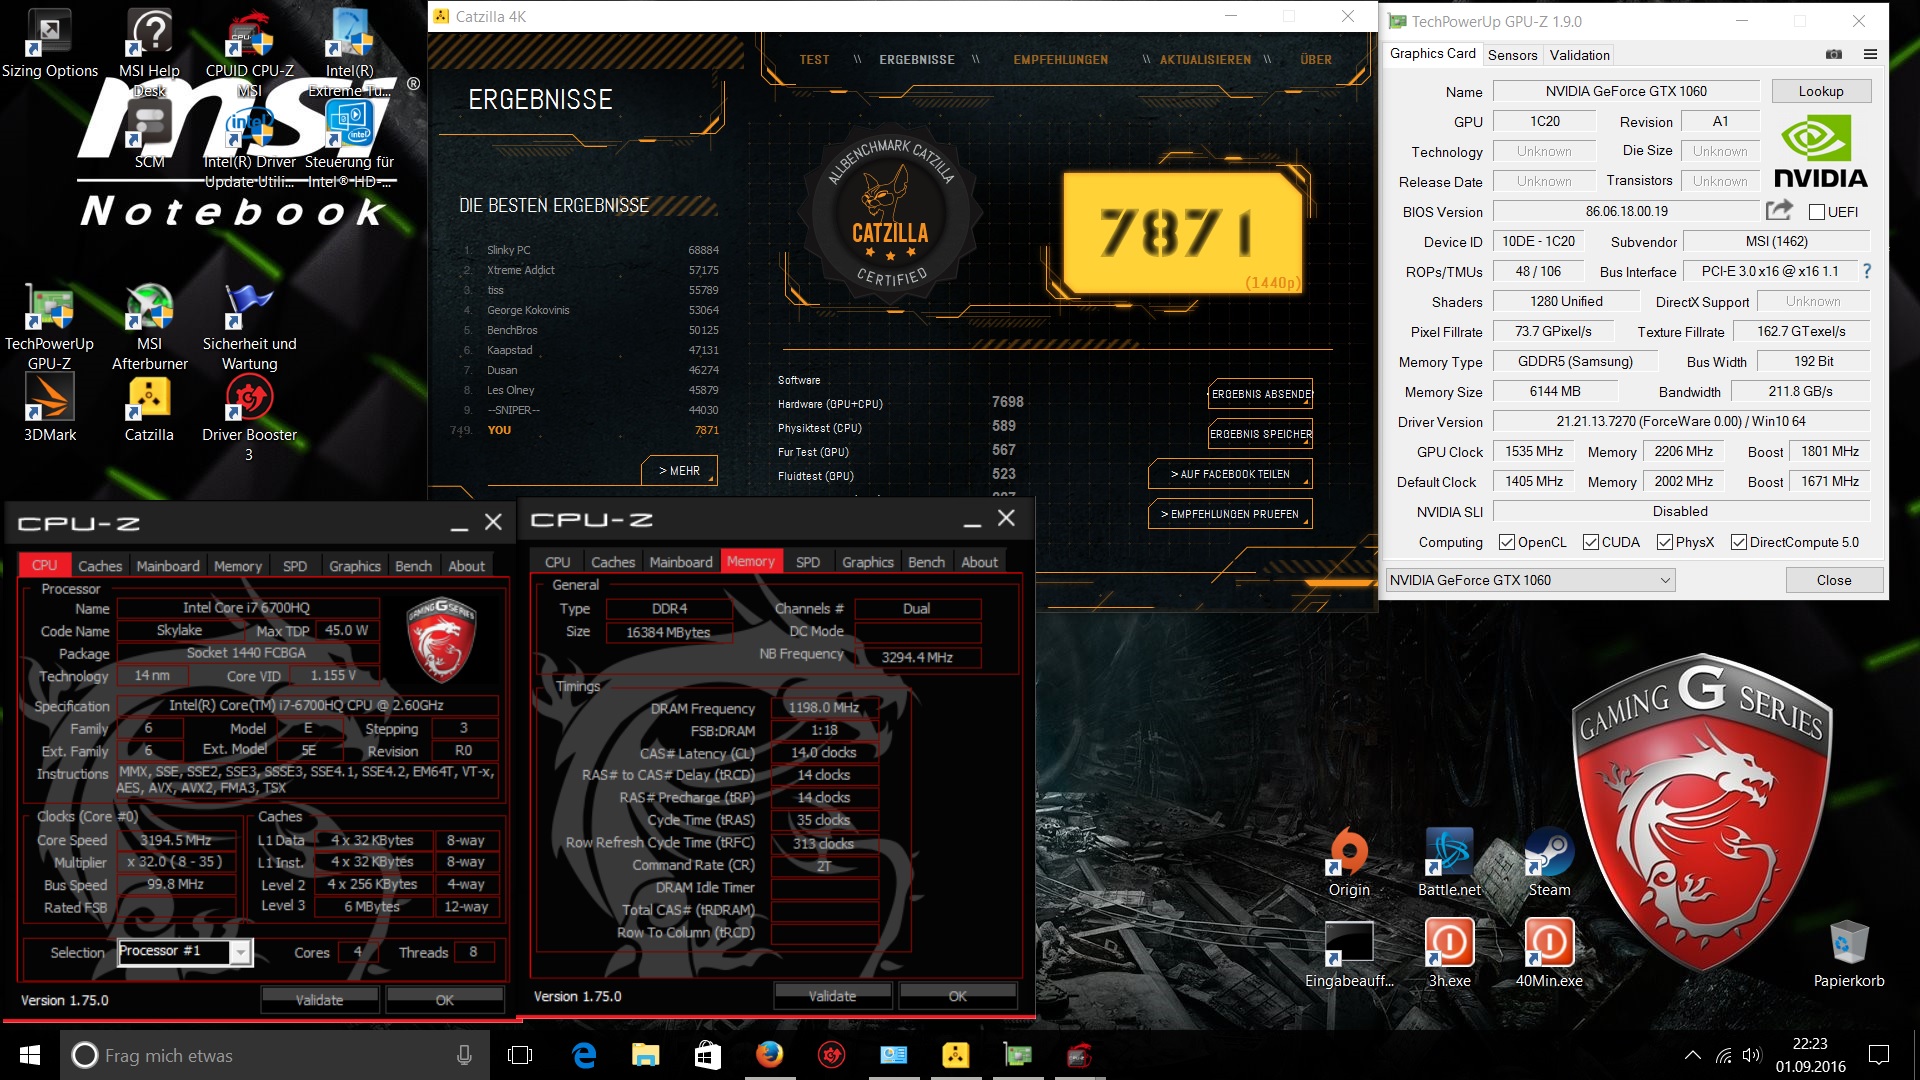The width and height of the screenshot is (1920, 1080).
Task: Open the Task View taskbar button
Action: point(520,1055)
